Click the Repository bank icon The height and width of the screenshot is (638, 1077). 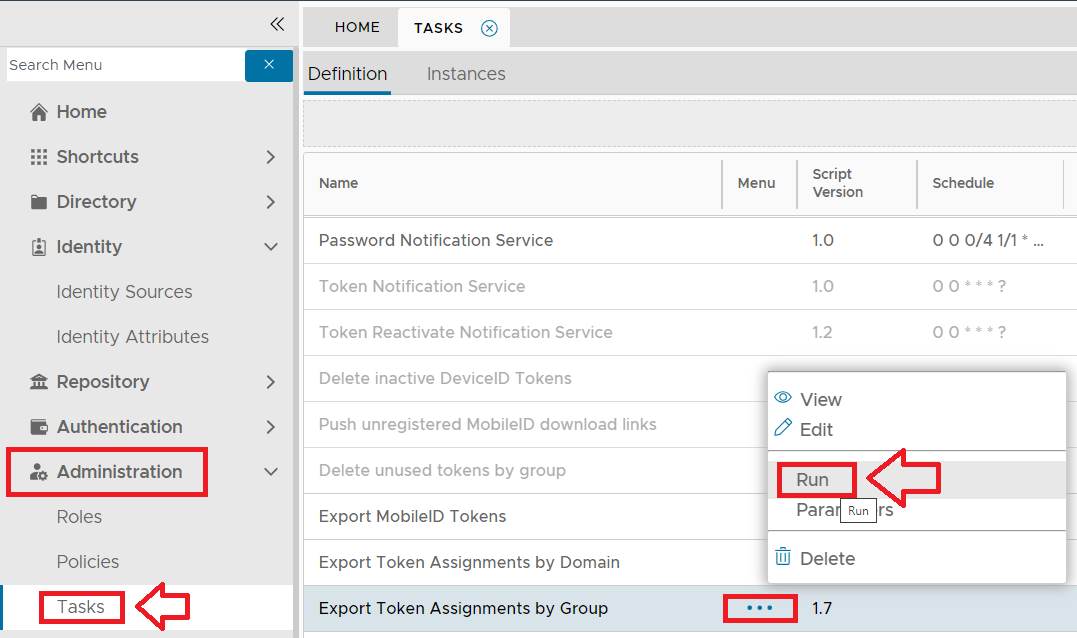[39, 382]
